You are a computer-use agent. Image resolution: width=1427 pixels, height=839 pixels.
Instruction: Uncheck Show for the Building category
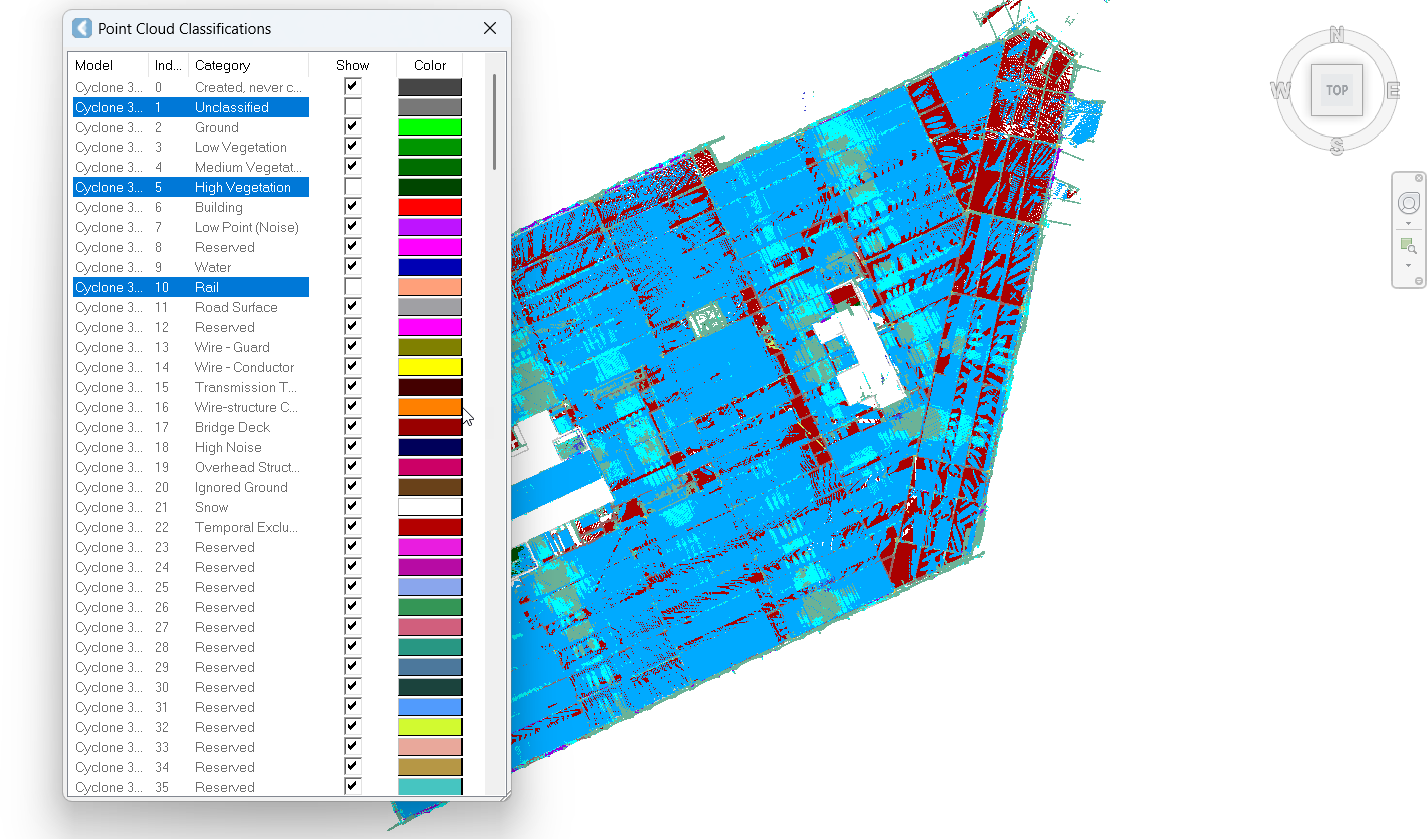pyautogui.click(x=352, y=207)
